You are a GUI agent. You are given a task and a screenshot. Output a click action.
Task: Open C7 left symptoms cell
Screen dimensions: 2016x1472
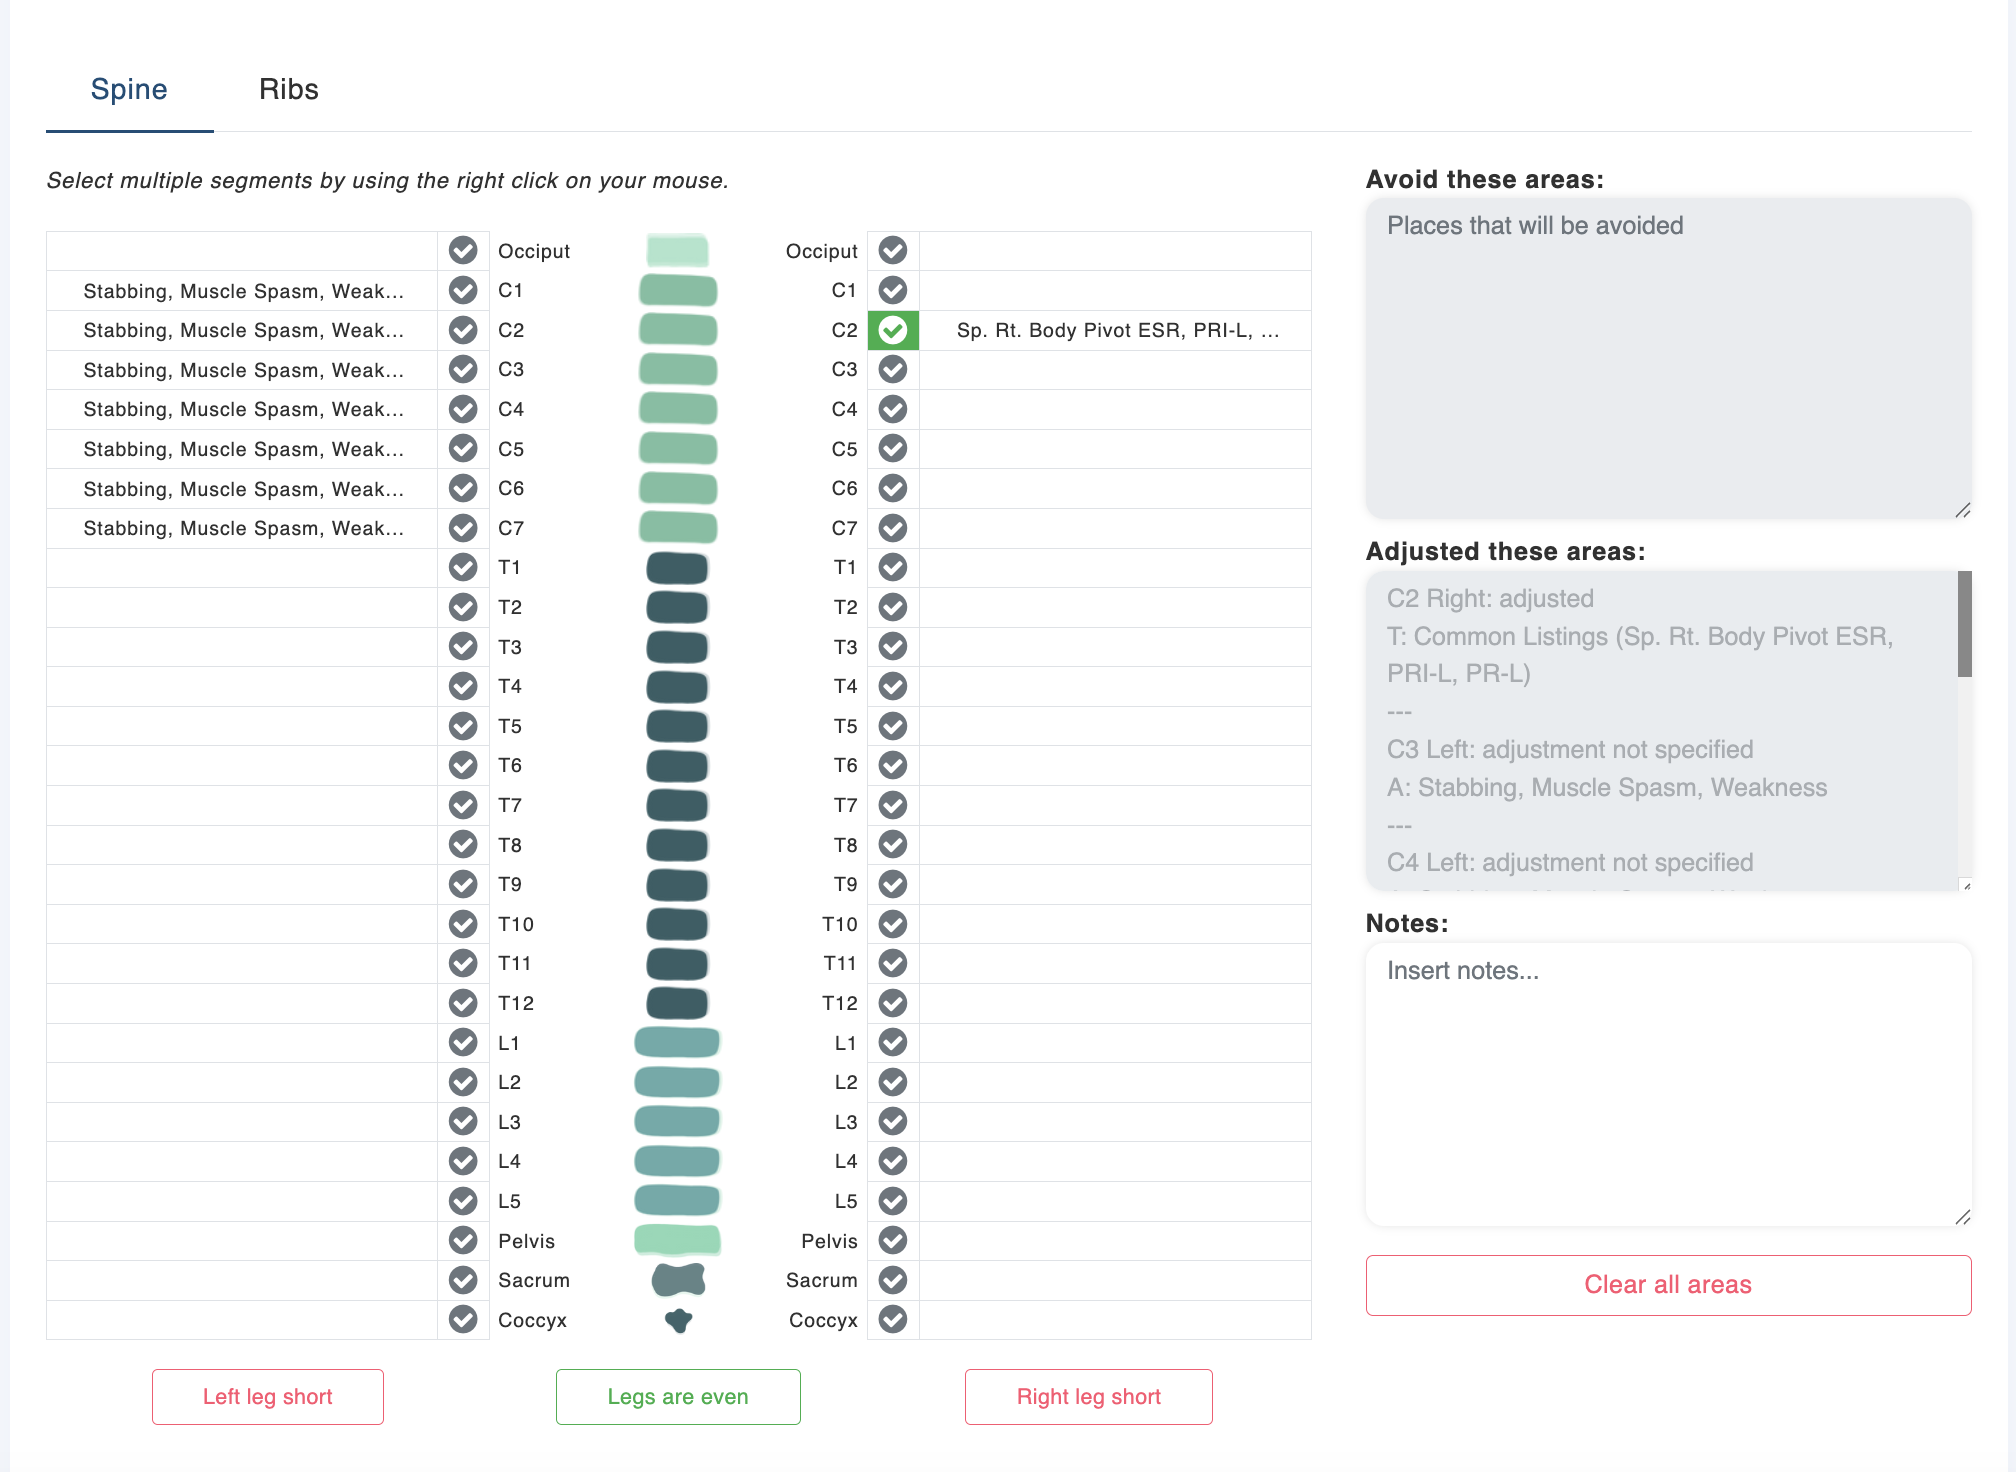pos(243,528)
